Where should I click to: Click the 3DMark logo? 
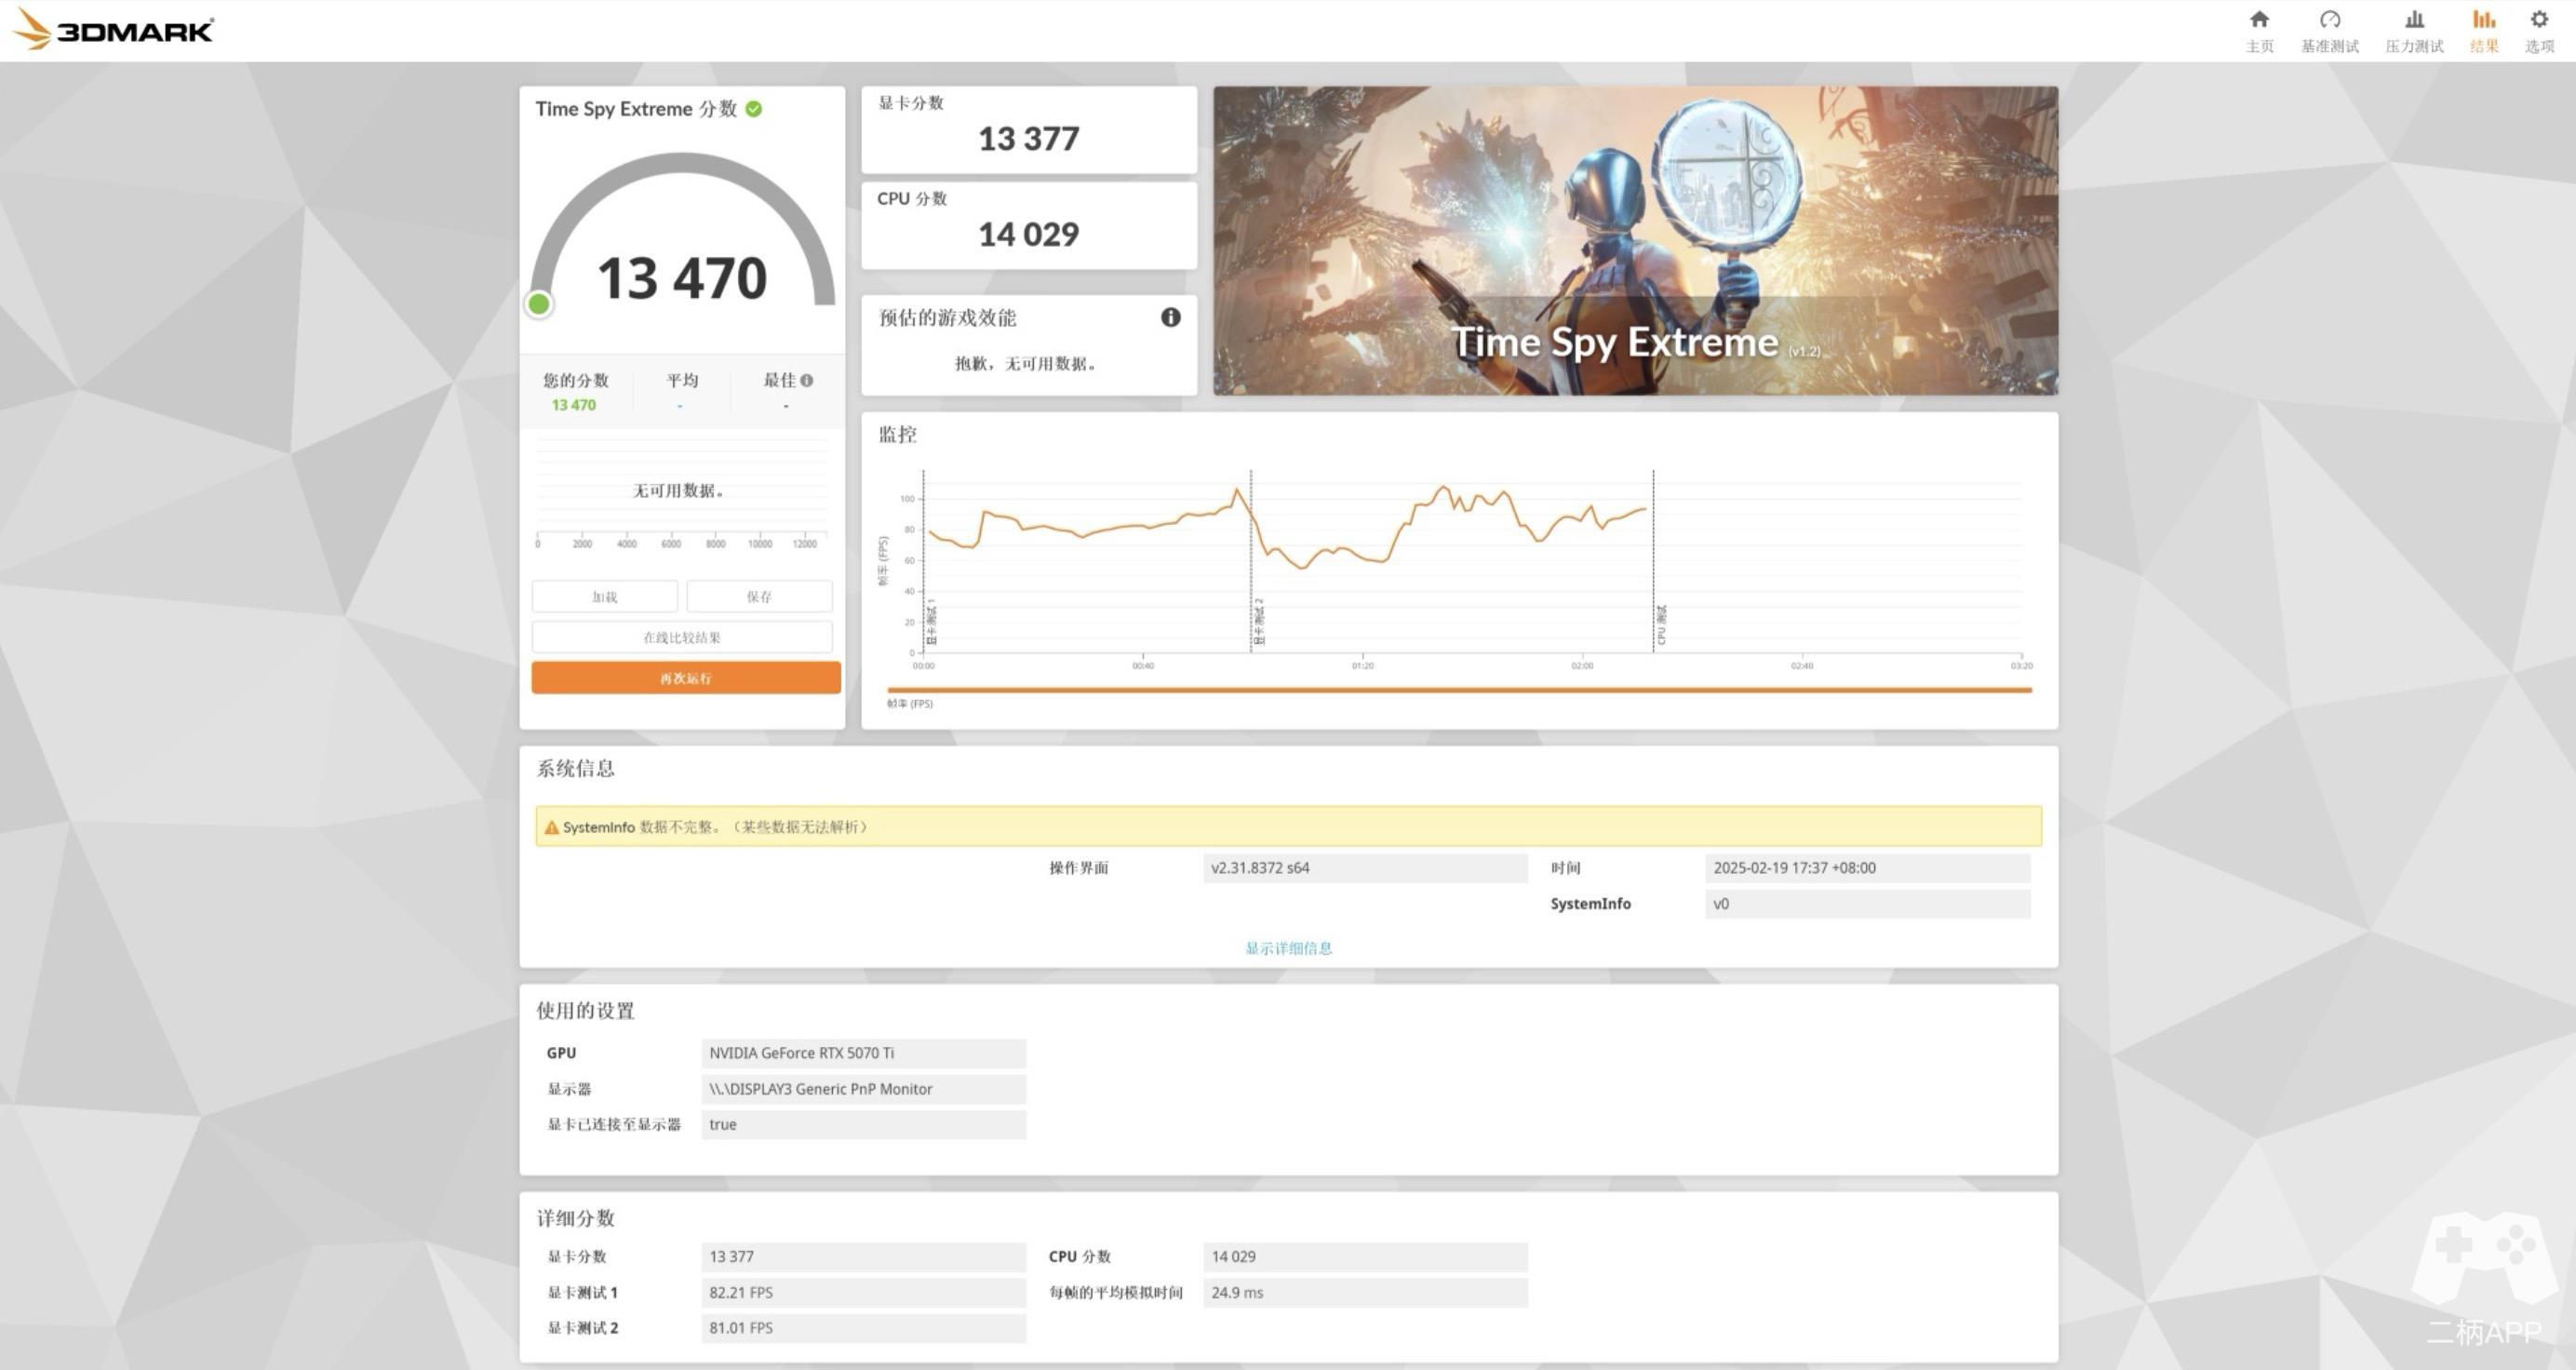point(113,29)
